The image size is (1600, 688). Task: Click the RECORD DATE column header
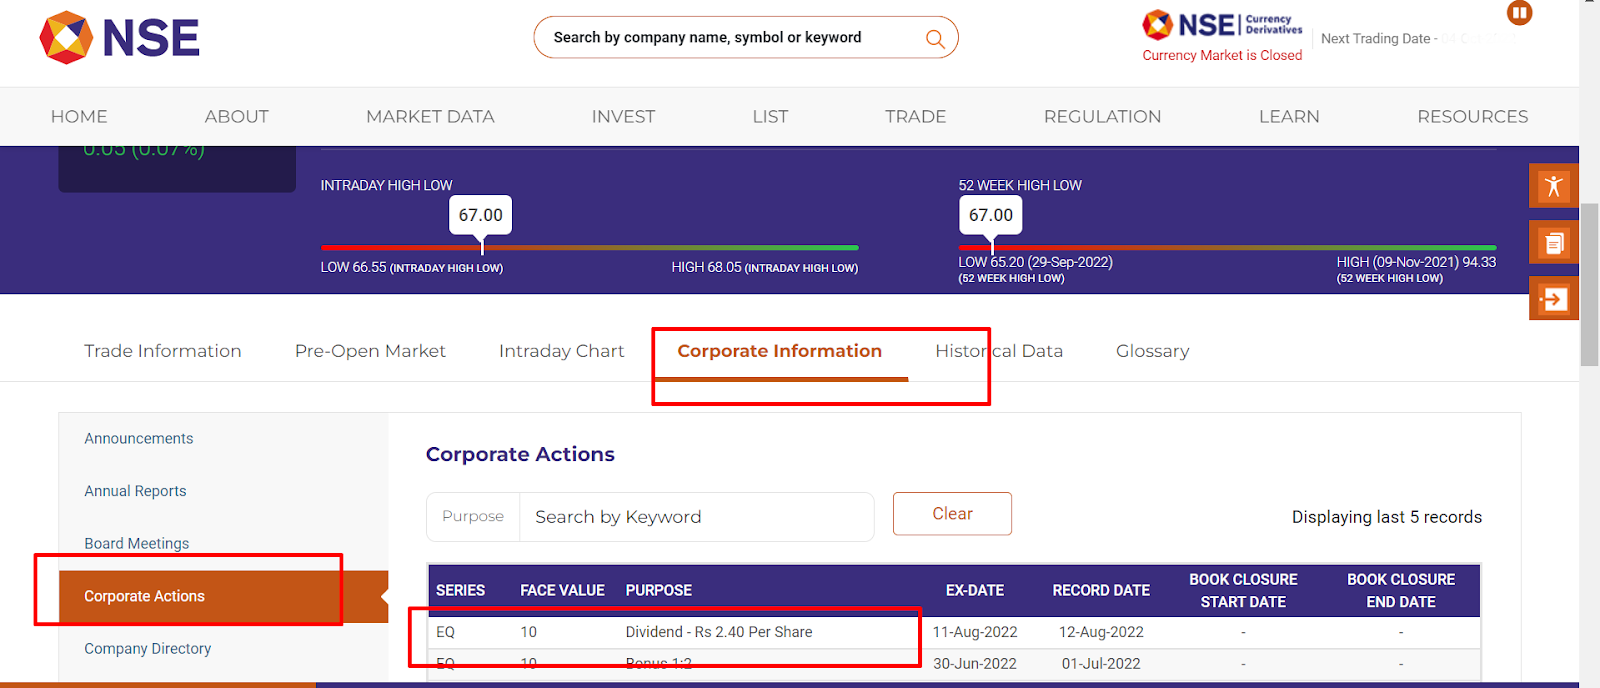pos(1101,591)
